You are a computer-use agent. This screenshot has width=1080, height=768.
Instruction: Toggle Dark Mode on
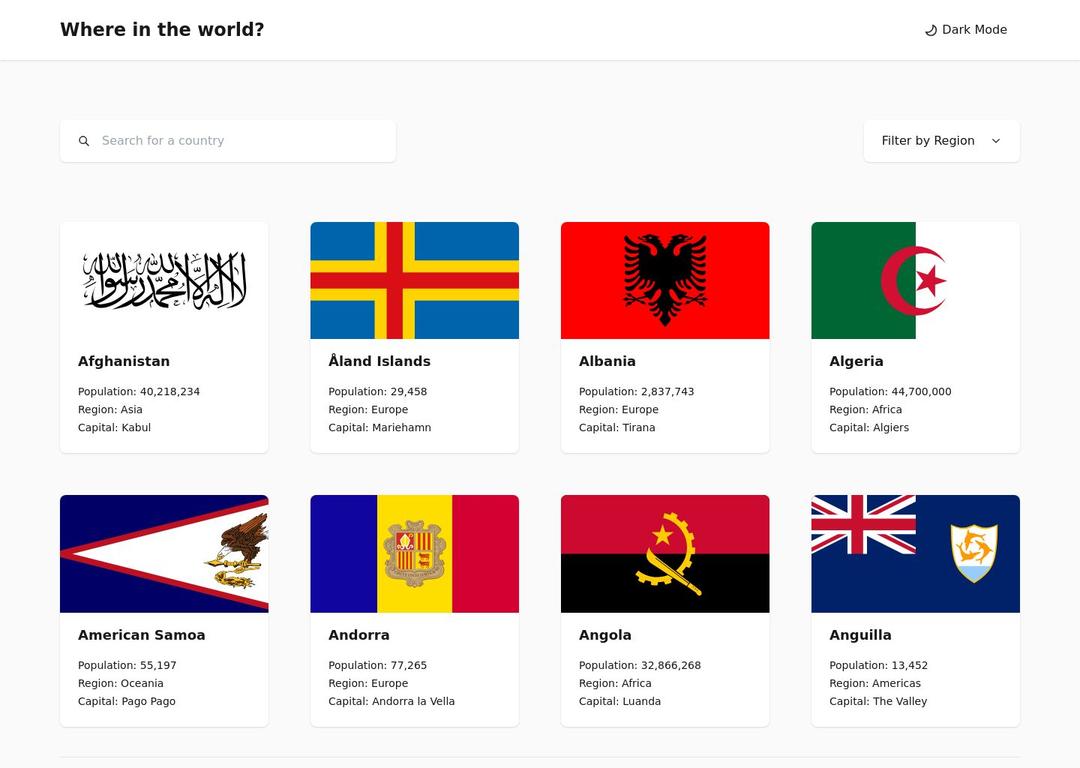click(965, 30)
